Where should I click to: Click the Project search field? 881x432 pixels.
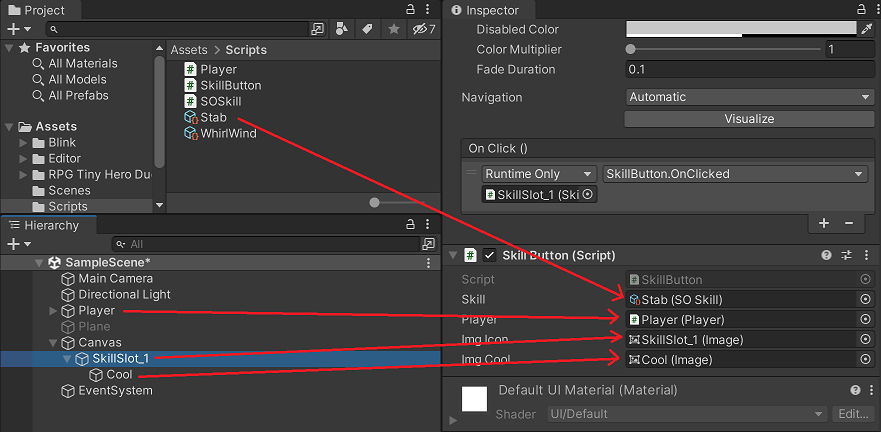tap(178, 29)
